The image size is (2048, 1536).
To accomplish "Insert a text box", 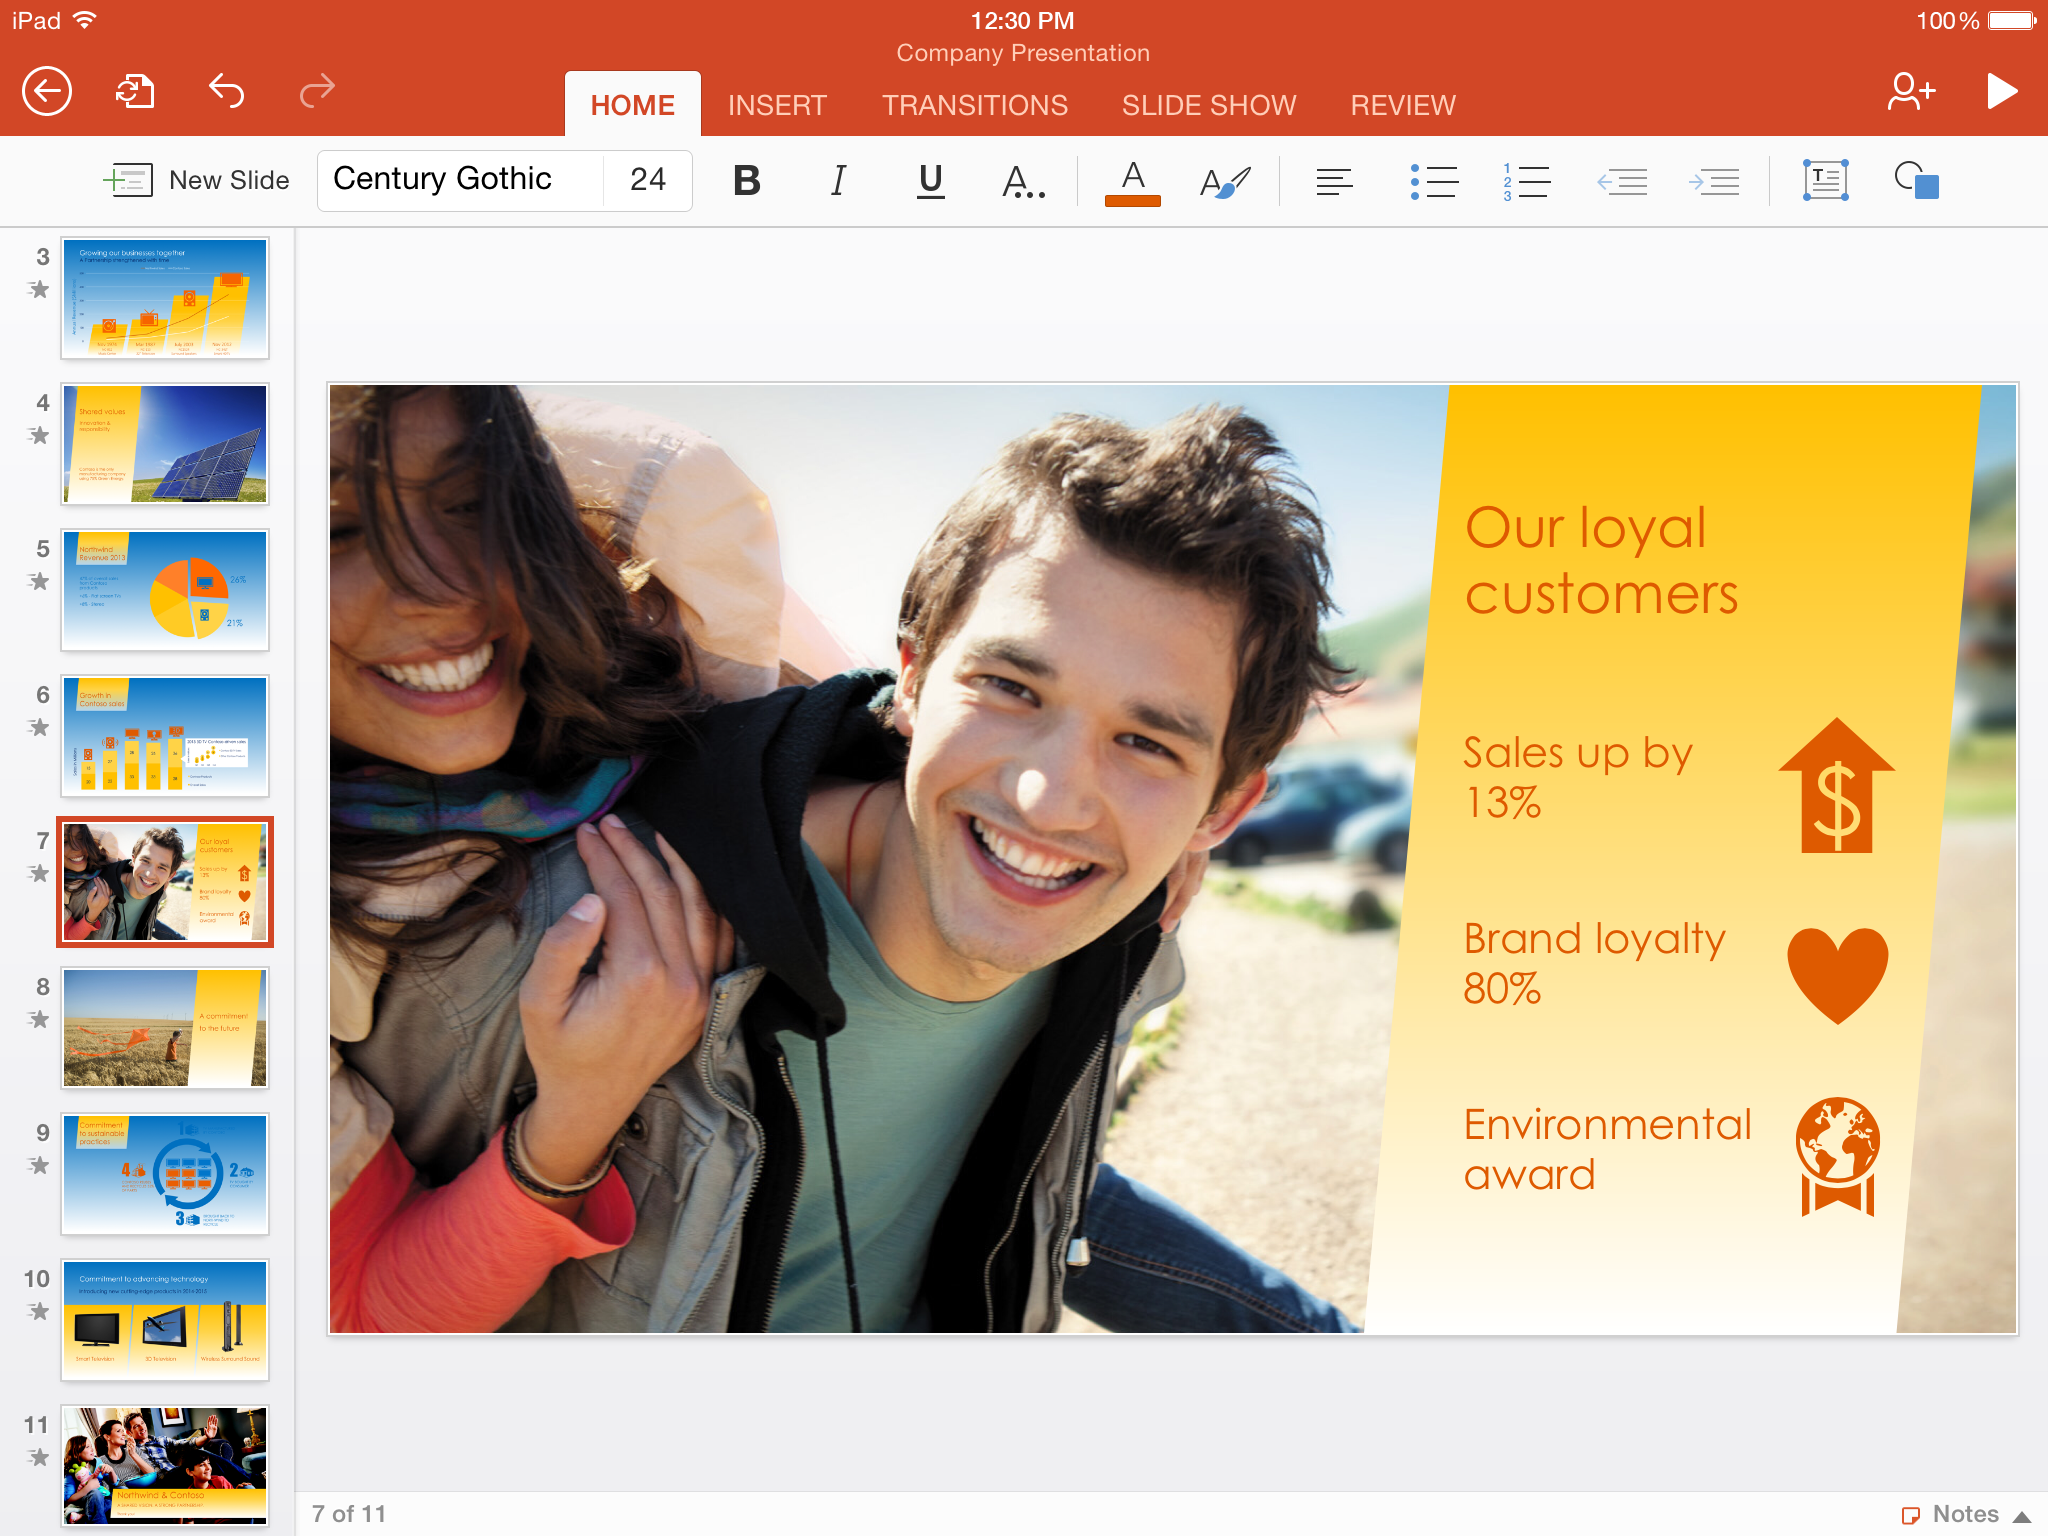I will click(x=1824, y=181).
